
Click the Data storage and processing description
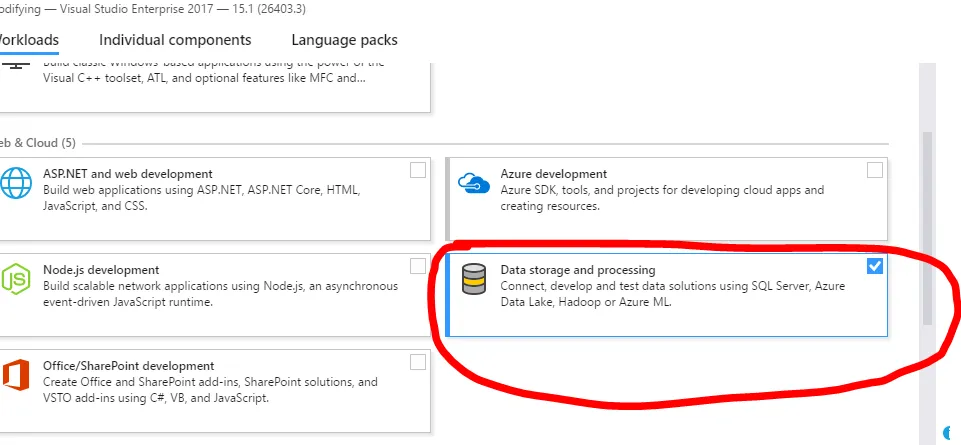pyautogui.click(x=672, y=293)
